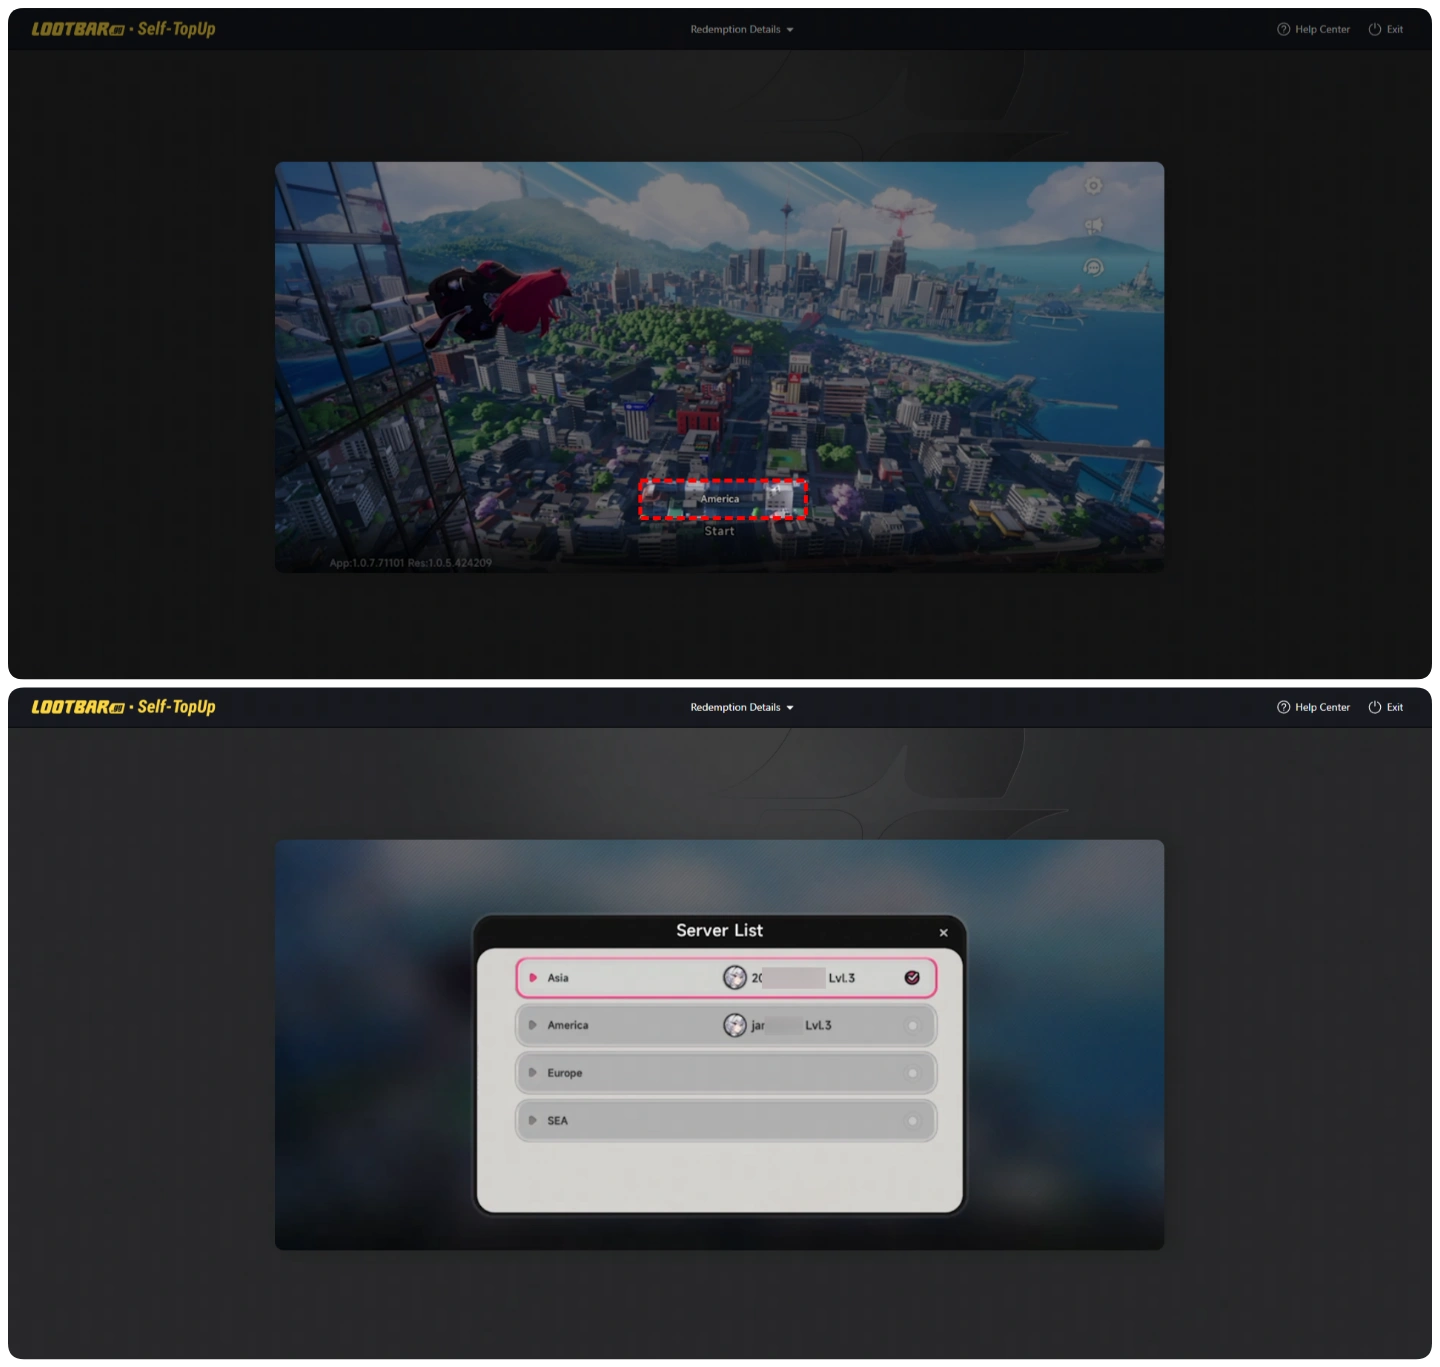Select the America server radio button
The image size is (1440, 1367).
click(912, 1025)
